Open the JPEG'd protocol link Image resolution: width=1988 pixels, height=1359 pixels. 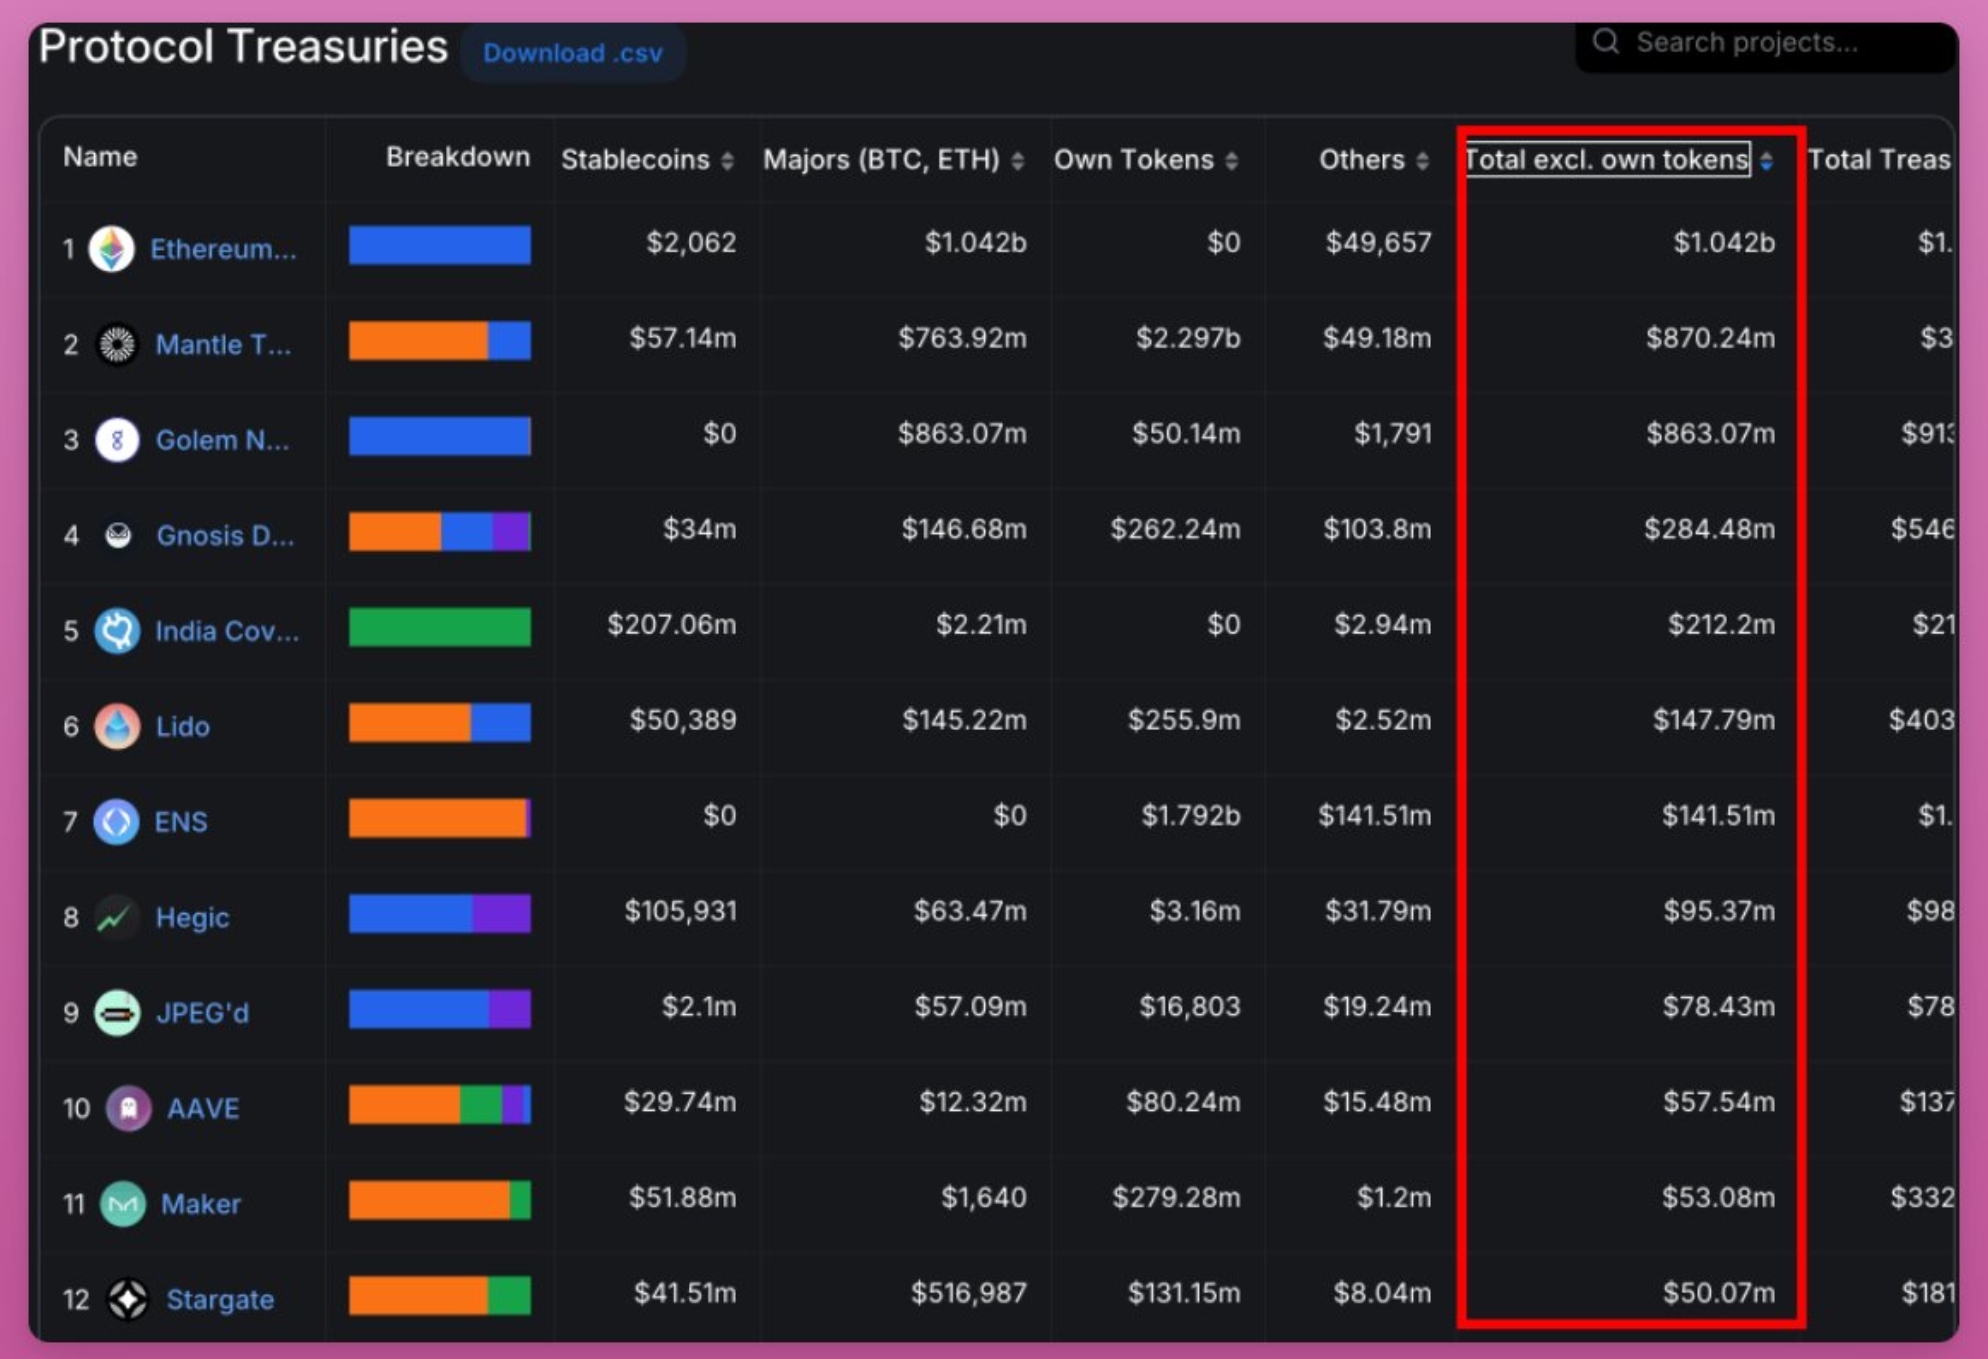(202, 1012)
